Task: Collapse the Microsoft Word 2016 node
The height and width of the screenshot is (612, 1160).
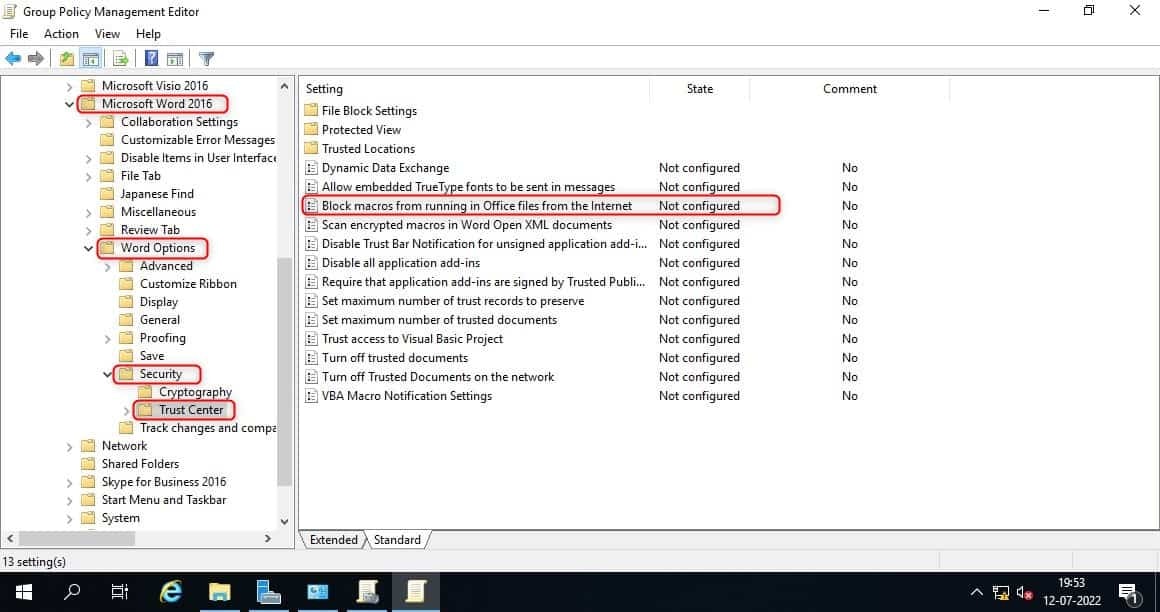Action: click(x=70, y=104)
